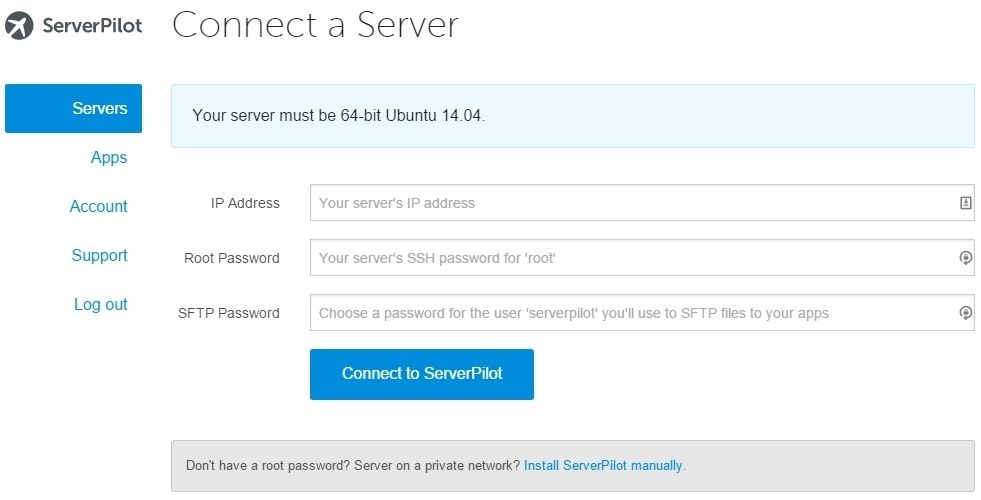This screenshot has width=981, height=500.
Task: Click the autofill icon in Root Password field
Action: 965,258
